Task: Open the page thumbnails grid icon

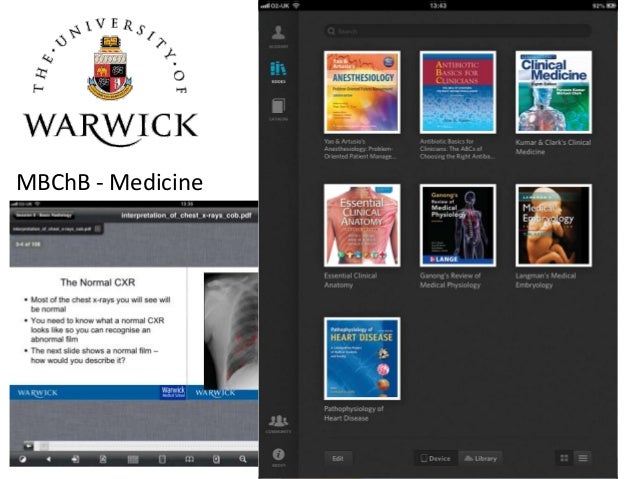Action: point(133,459)
